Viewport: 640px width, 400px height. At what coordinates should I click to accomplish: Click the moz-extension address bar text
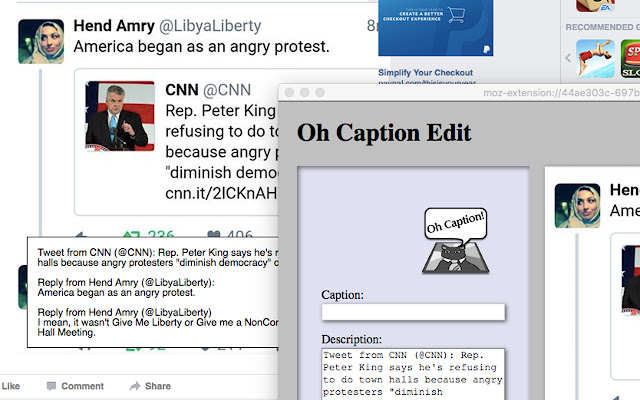pyautogui.click(x=561, y=93)
